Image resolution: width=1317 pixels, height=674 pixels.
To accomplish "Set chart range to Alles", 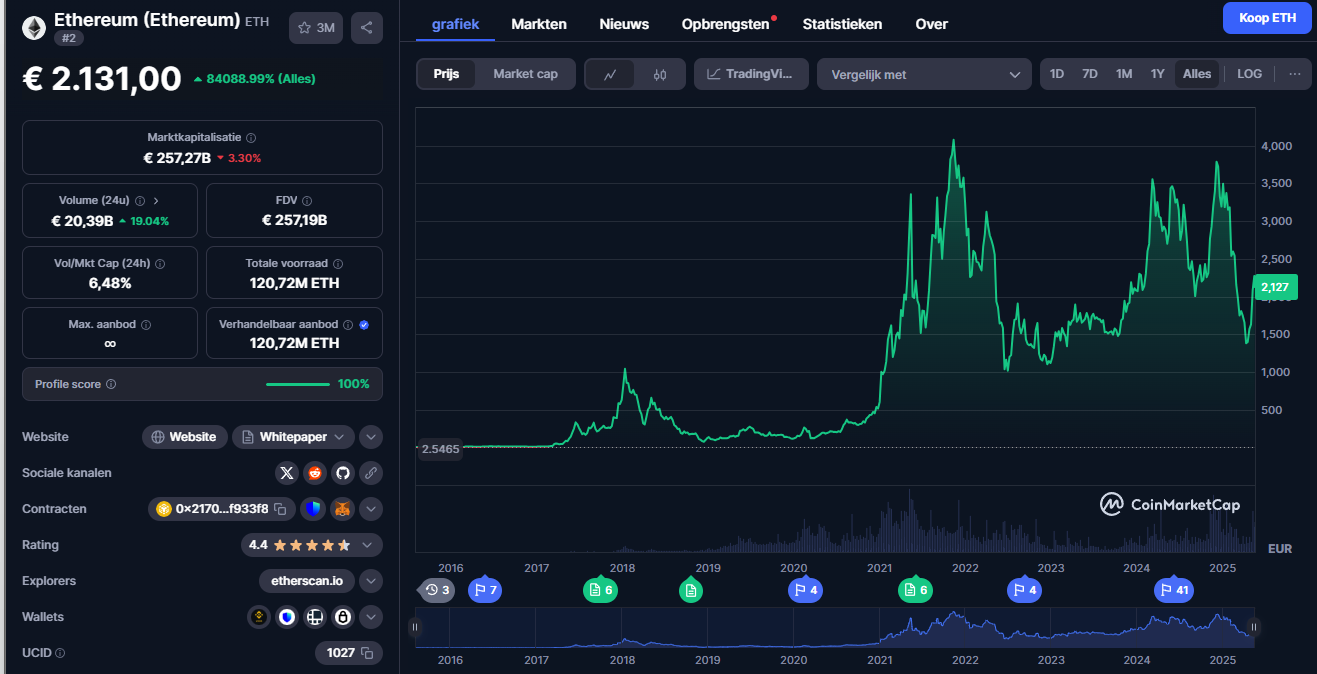I will click(x=1197, y=74).
